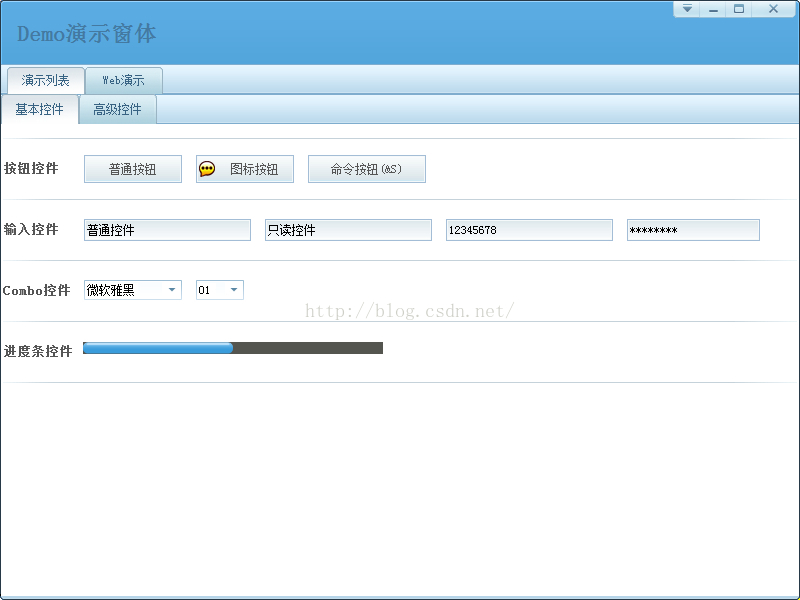Click the 进度条控件 label
800x600 pixels.
pyautogui.click(x=38, y=351)
